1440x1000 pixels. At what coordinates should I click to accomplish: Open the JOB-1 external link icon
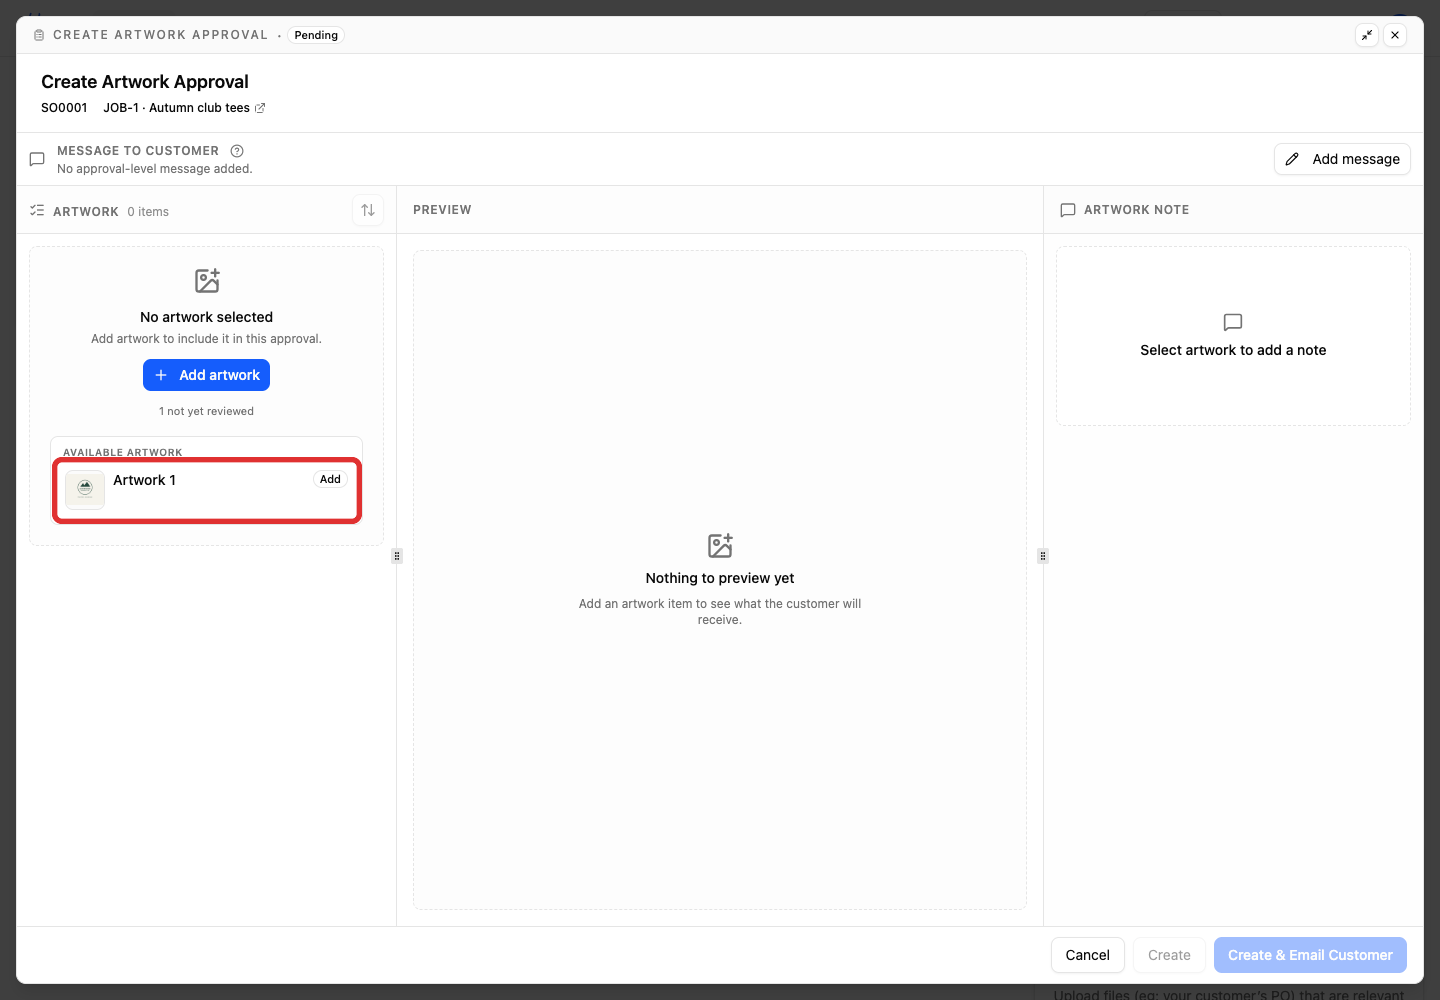[260, 108]
